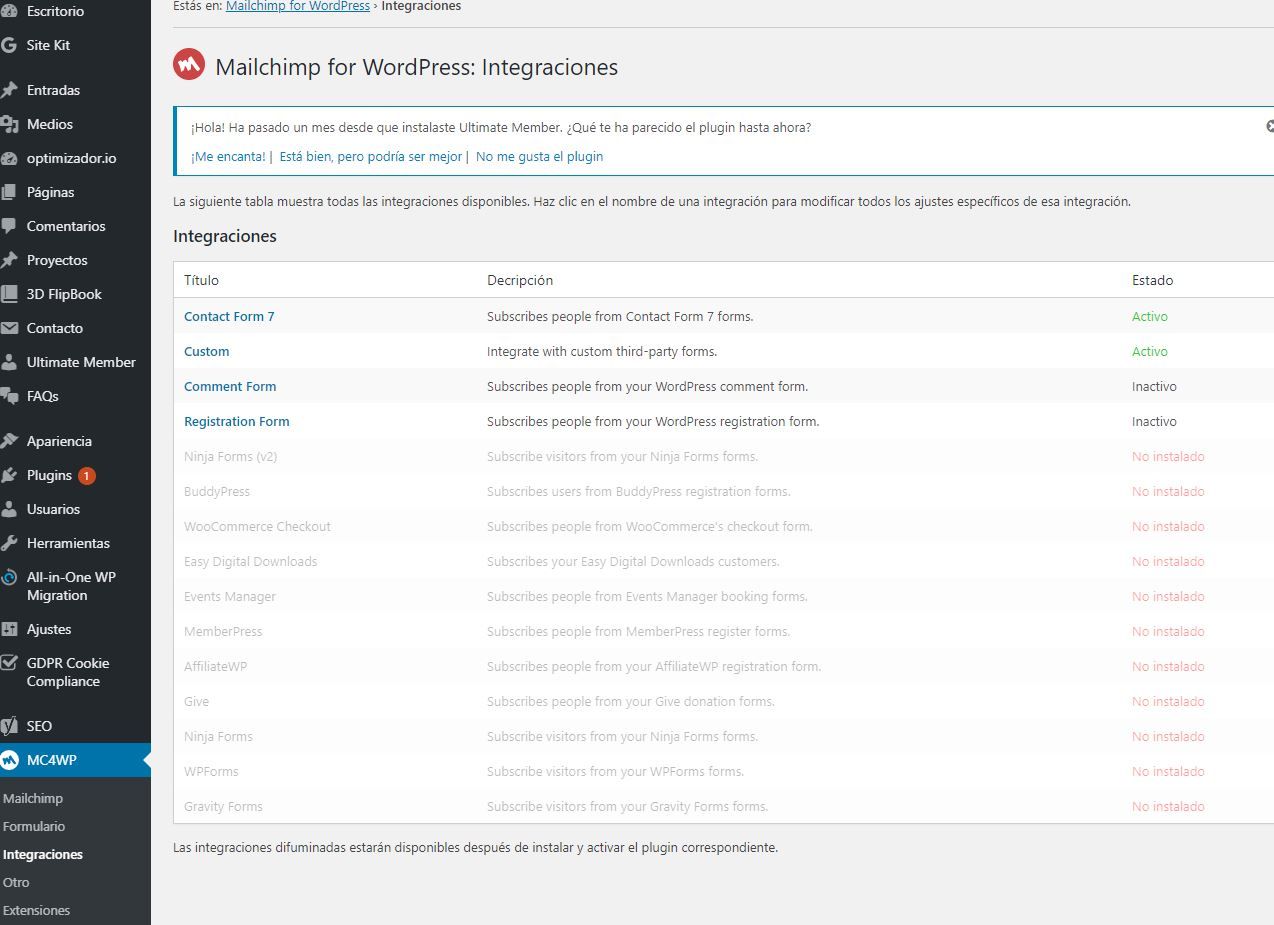Click the optimizador.io gauge icon

pyautogui.click(x=9, y=158)
